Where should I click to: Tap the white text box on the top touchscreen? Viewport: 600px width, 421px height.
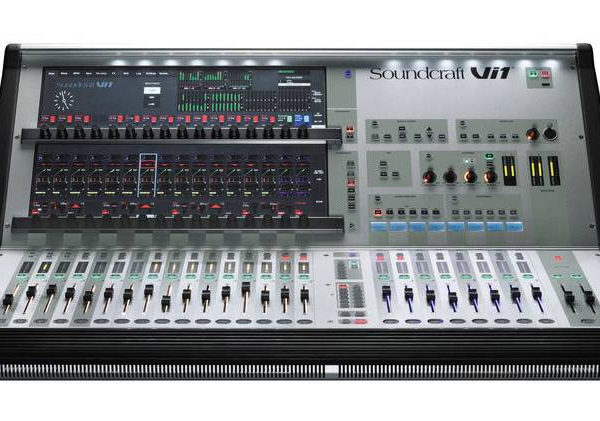click(x=152, y=91)
